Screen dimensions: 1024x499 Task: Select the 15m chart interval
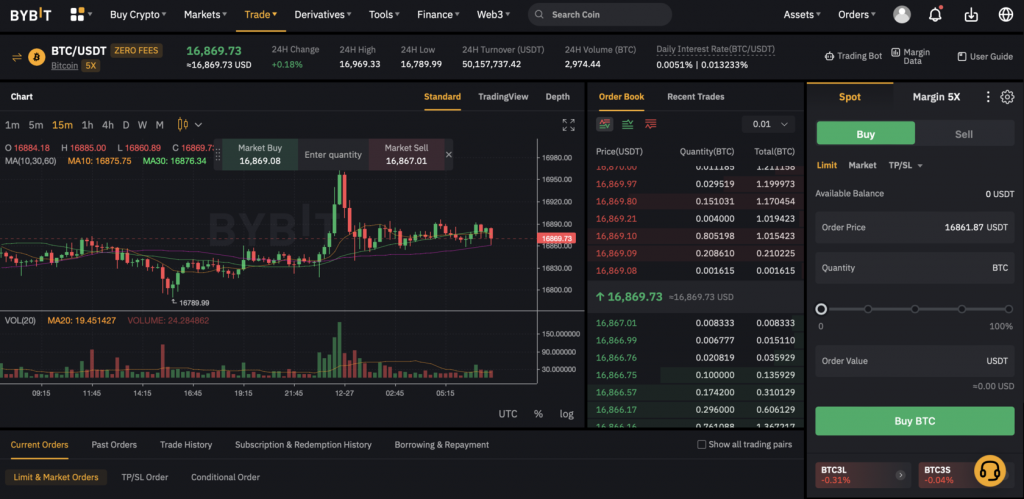pyautogui.click(x=63, y=125)
